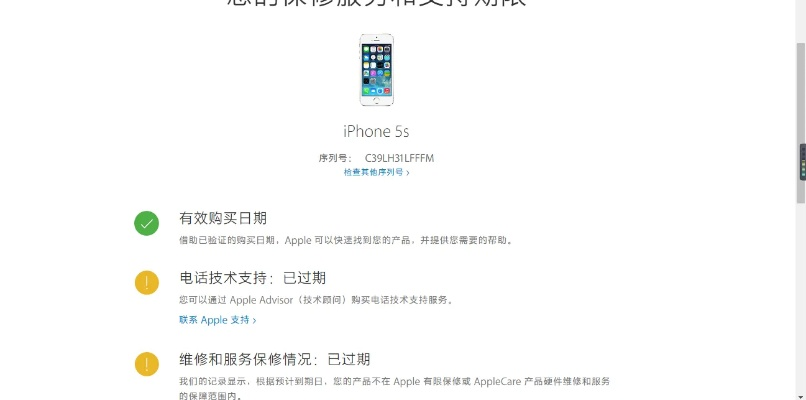The height and width of the screenshot is (400, 806).
Task: Open the 联系 Apple 支持 link
Action: [217, 320]
